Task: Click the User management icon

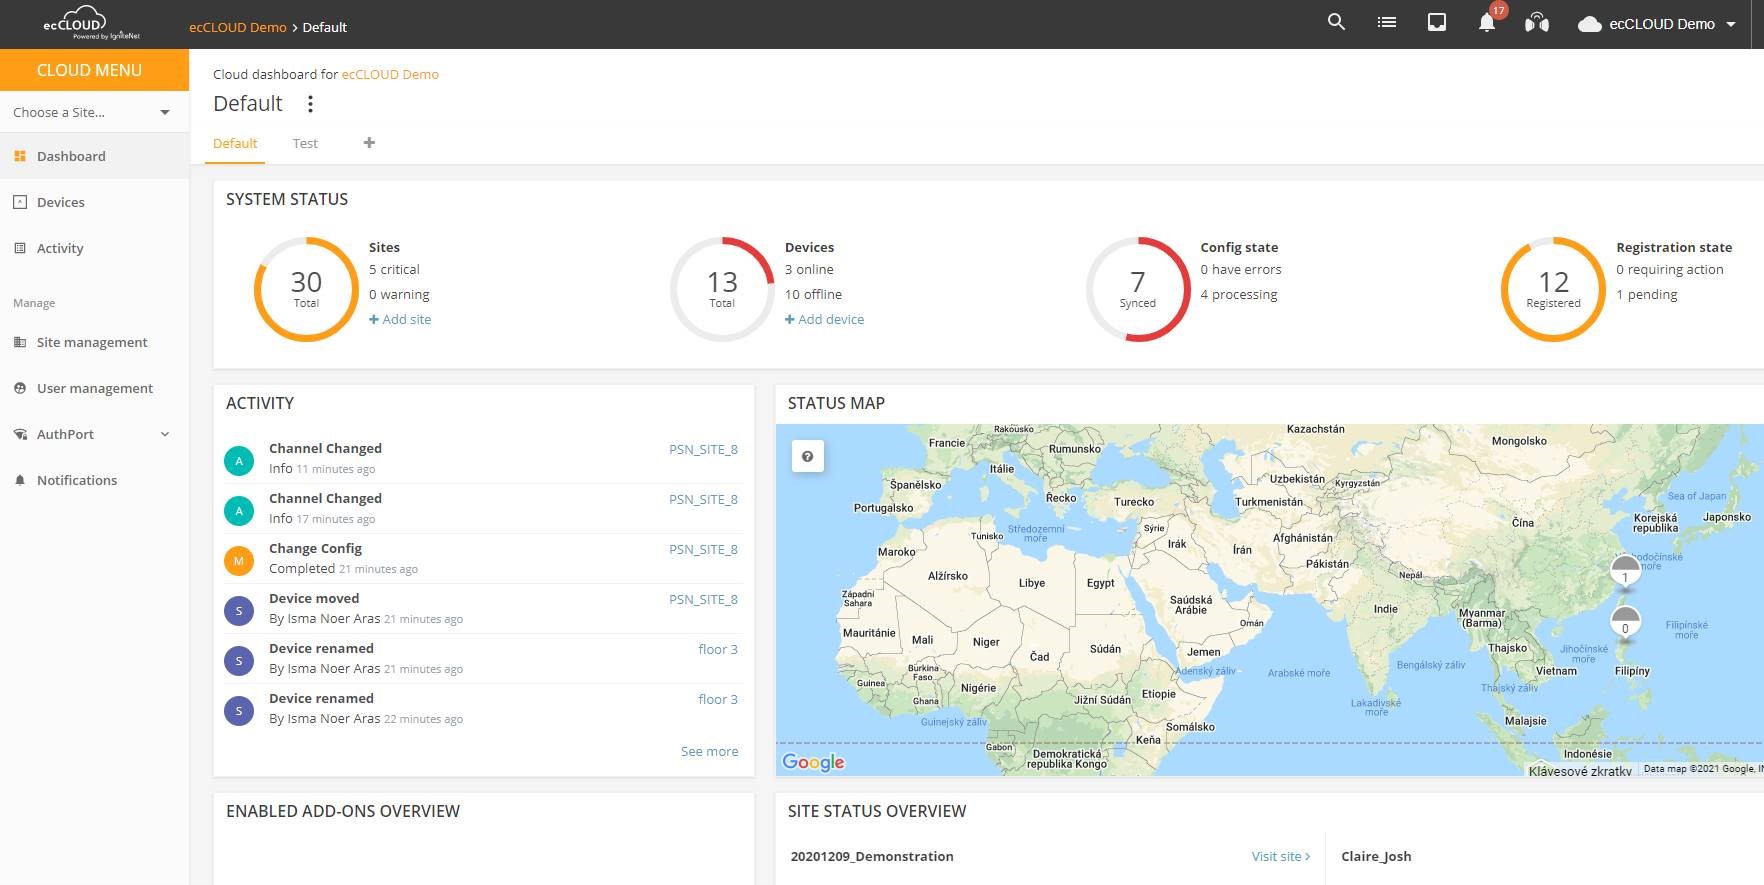Action: (x=20, y=388)
